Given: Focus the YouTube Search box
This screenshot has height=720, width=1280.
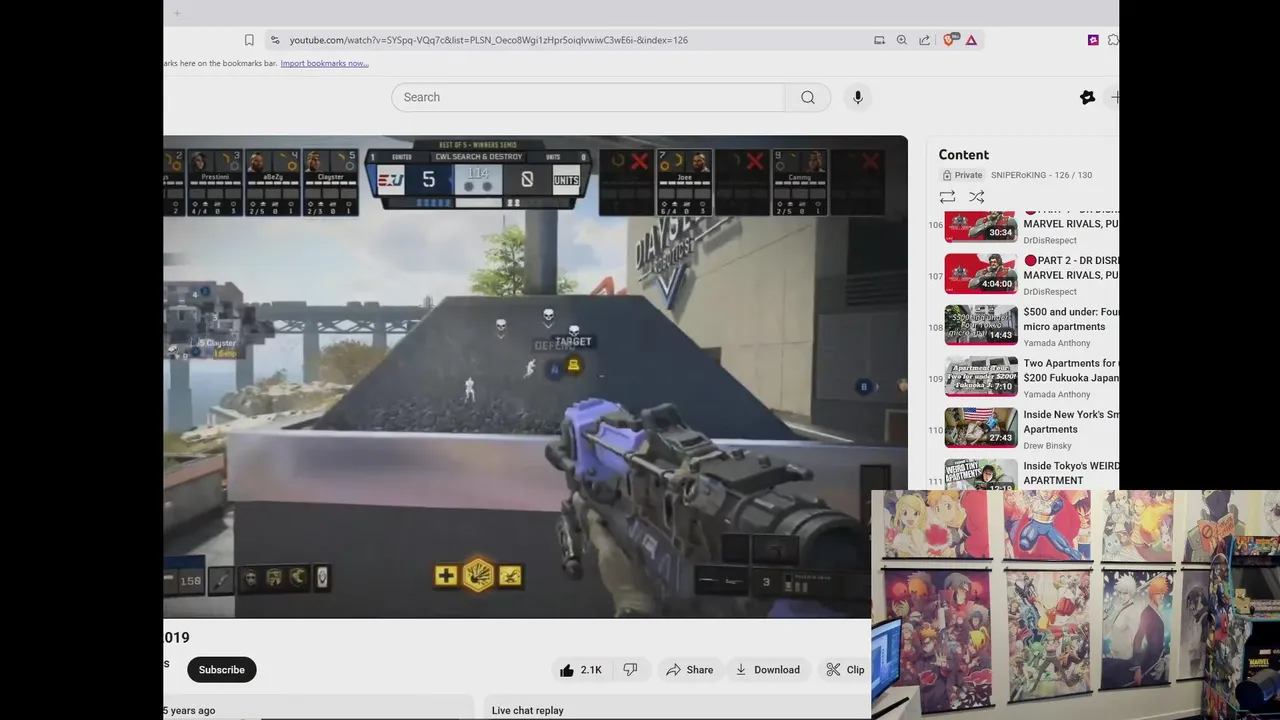Looking at the screenshot, I should point(588,97).
